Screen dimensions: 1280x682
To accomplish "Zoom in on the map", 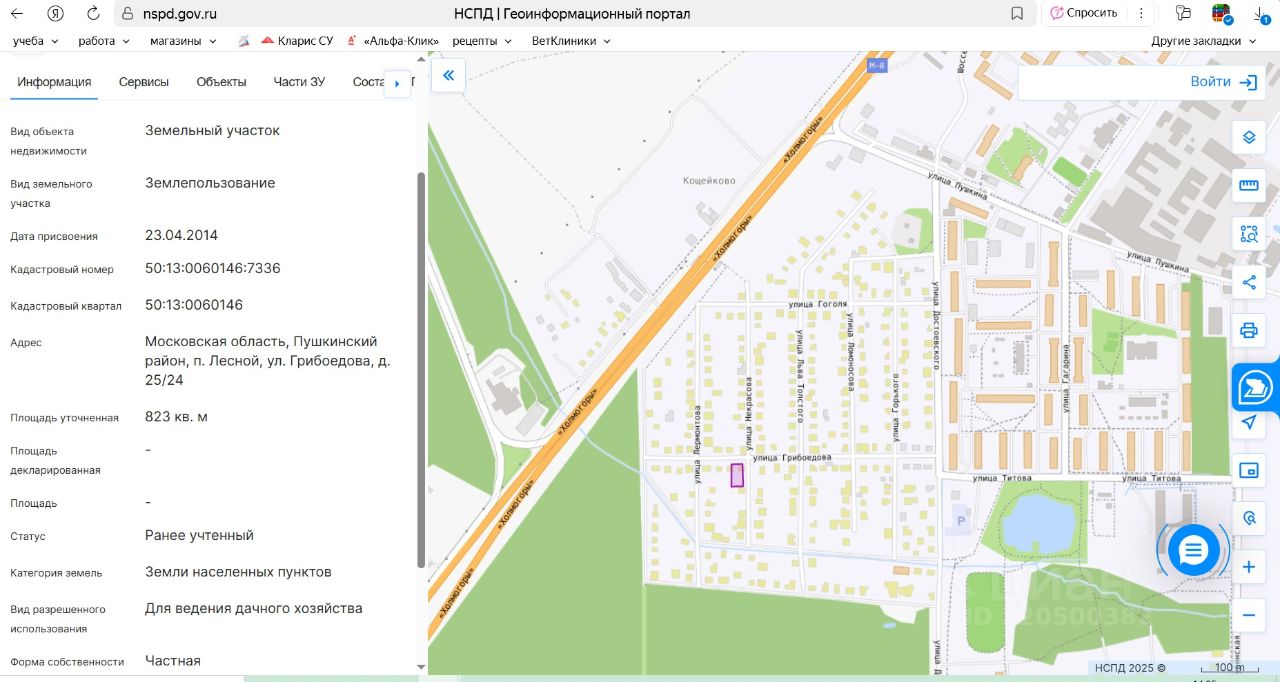I will 1248,567.
